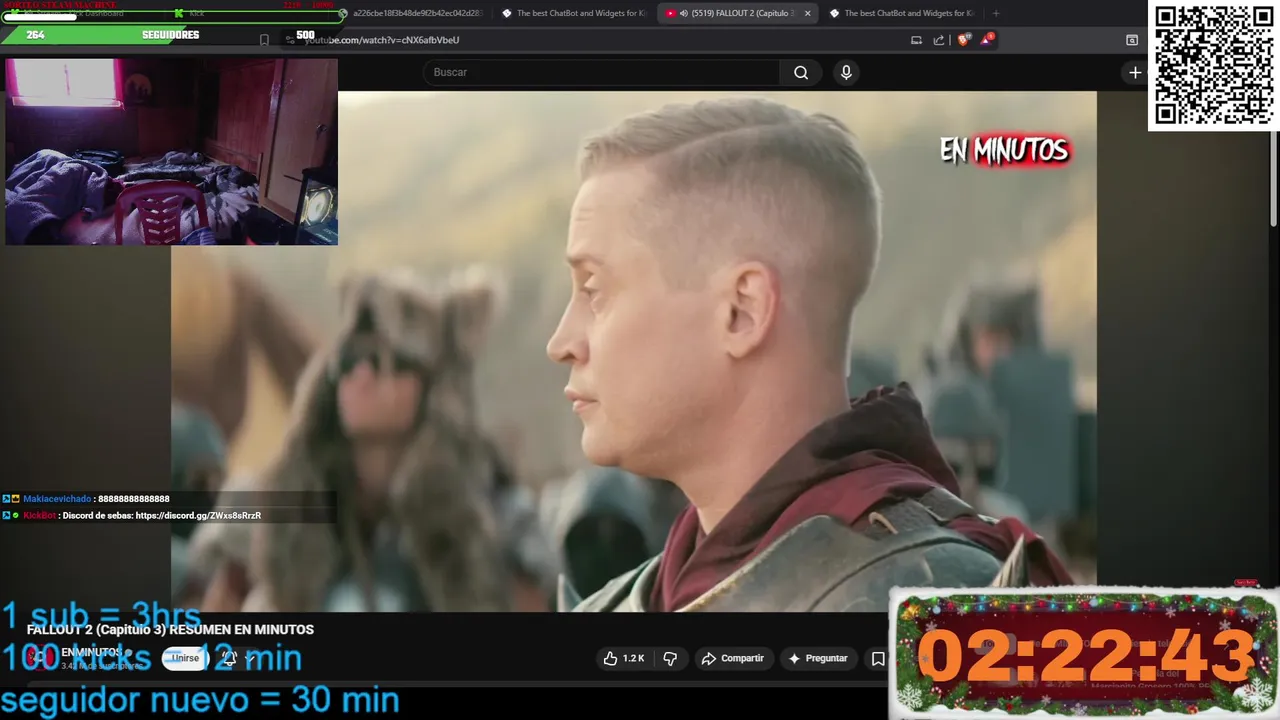
Task: Click the share page icon in address bar
Action: (939, 40)
